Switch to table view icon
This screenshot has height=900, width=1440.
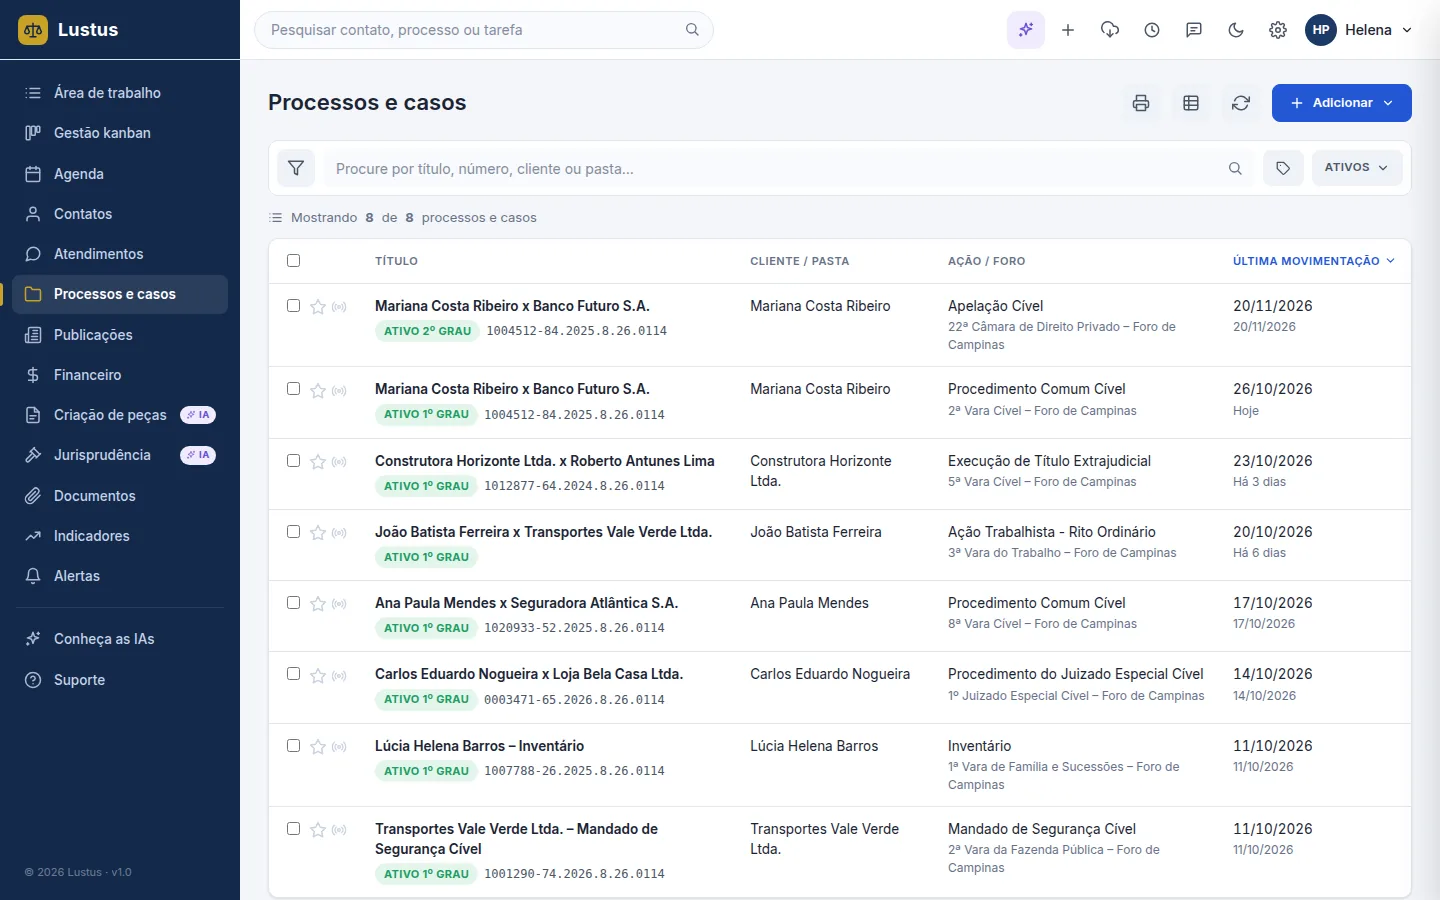click(x=1191, y=103)
